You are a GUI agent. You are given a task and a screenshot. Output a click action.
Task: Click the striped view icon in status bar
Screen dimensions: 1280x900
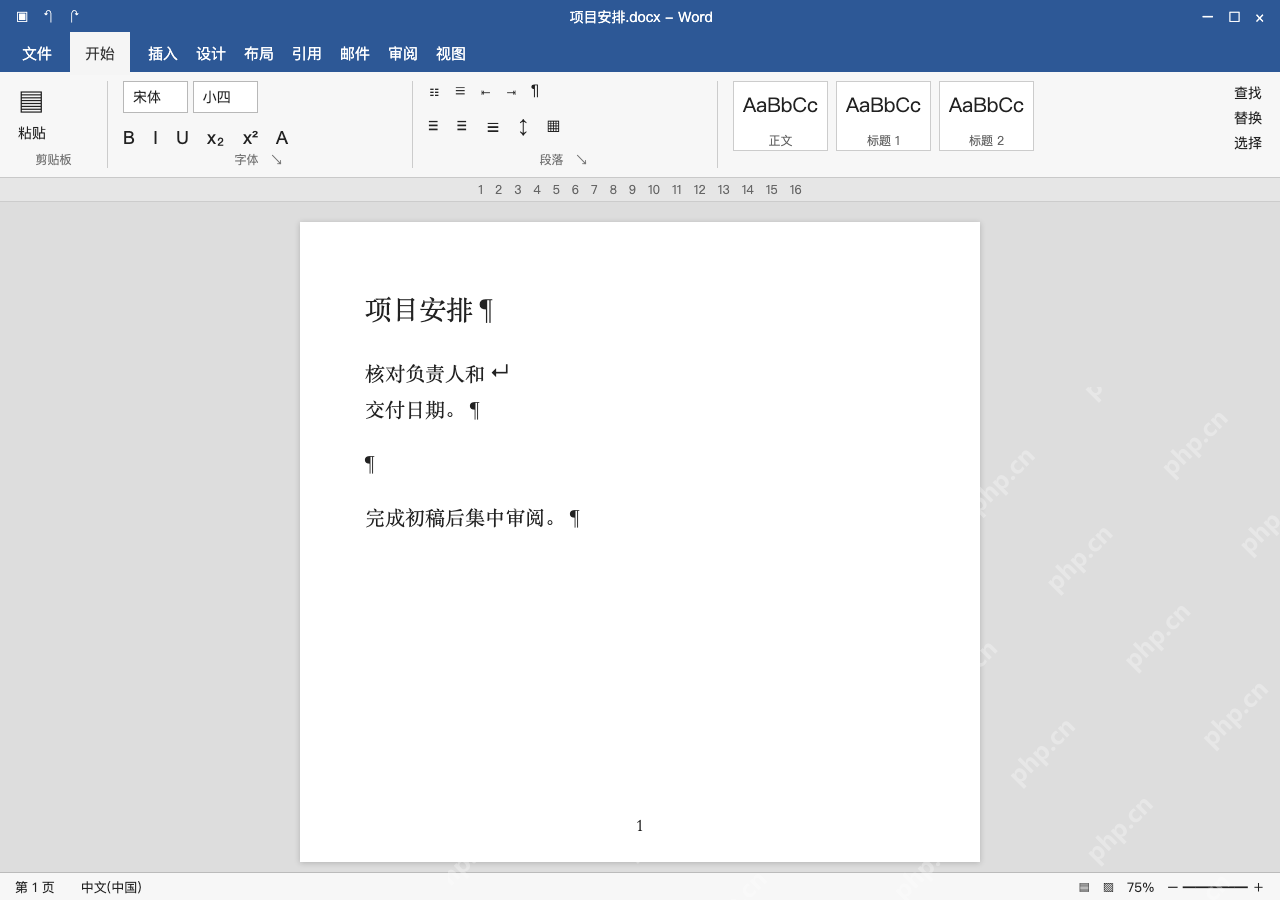pos(1084,887)
